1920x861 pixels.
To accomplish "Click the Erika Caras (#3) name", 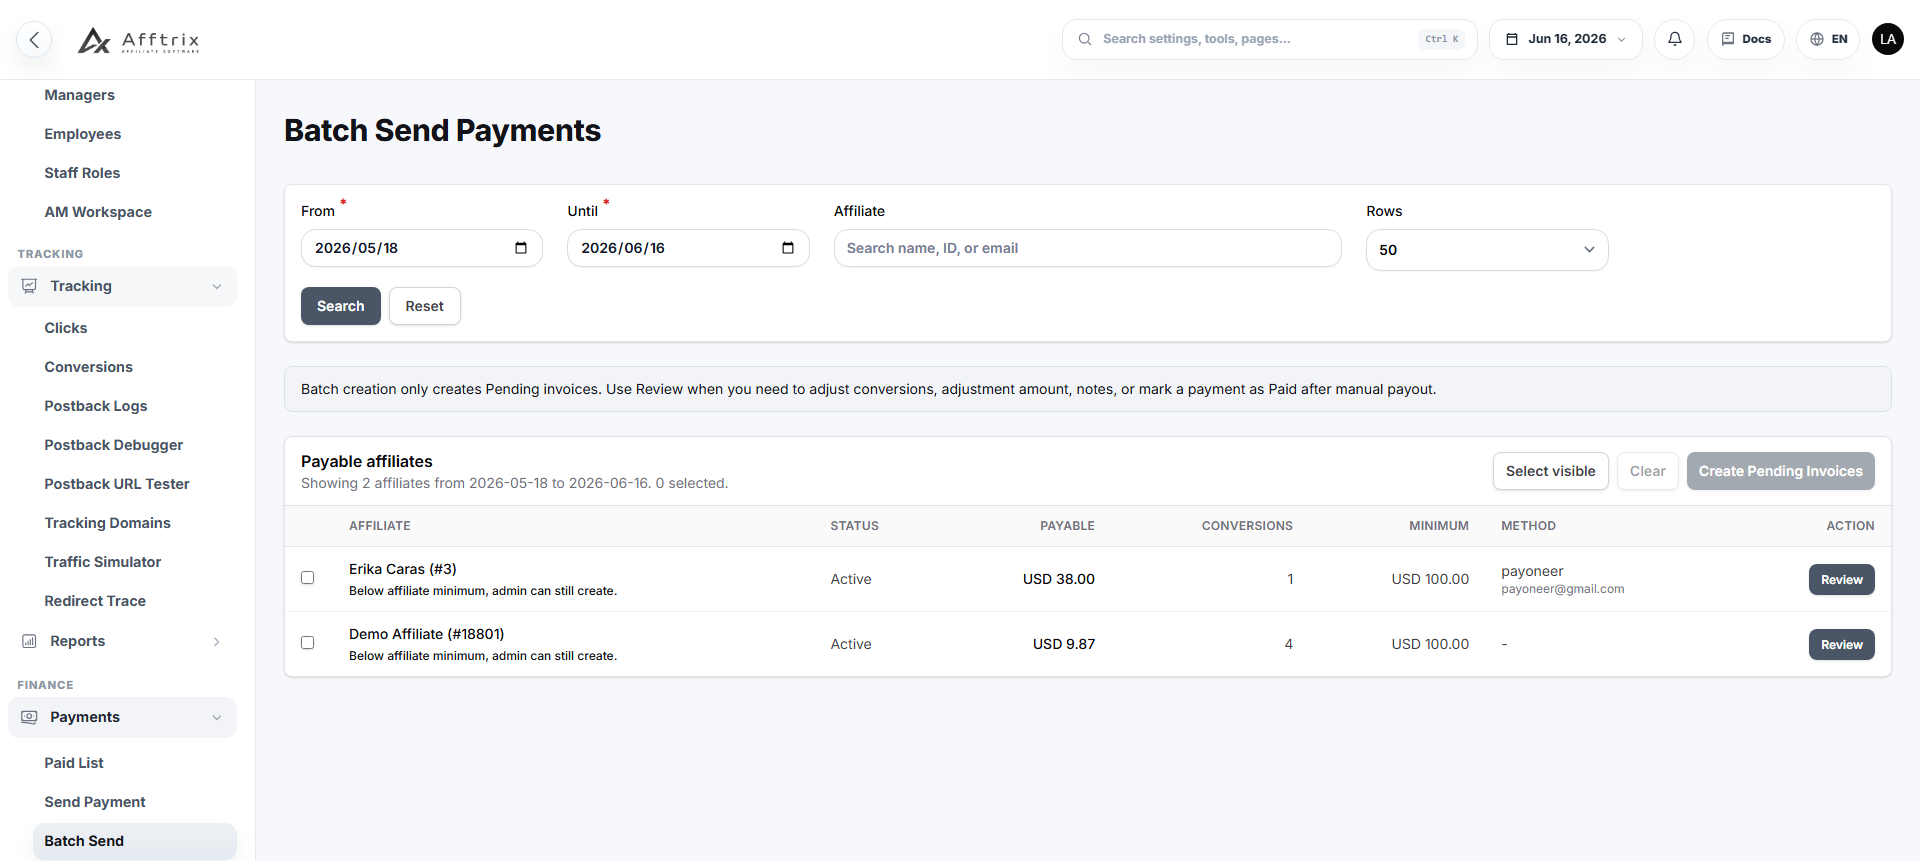I will click(x=403, y=569).
